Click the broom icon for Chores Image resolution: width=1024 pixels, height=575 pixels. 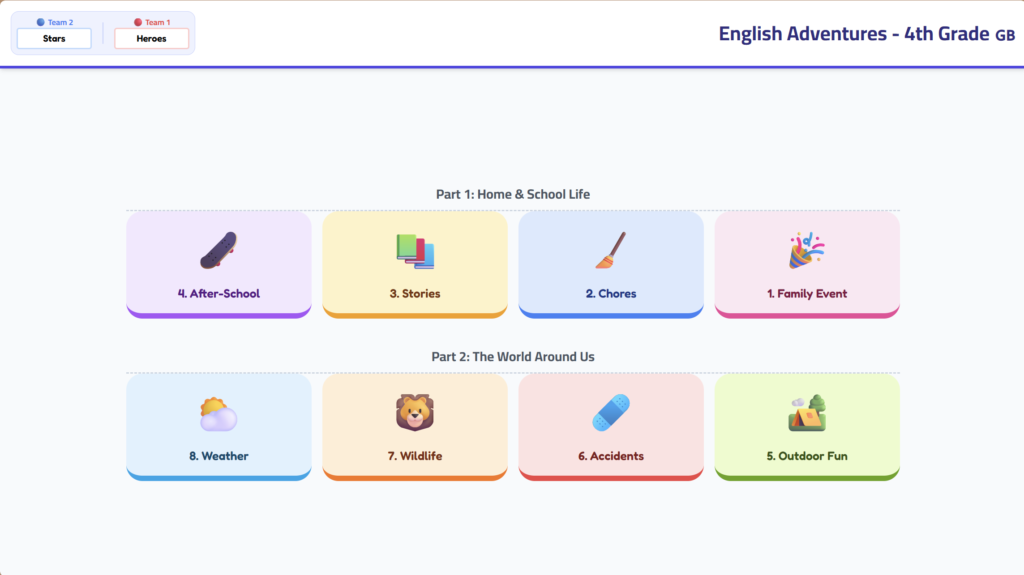[x=610, y=250]
